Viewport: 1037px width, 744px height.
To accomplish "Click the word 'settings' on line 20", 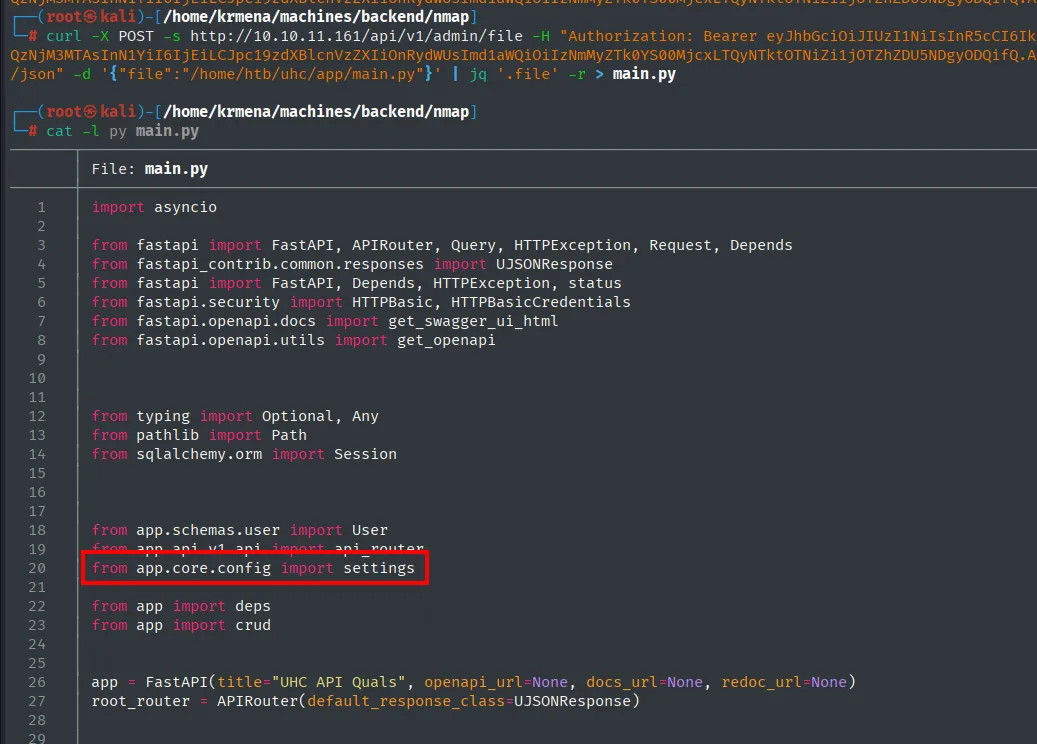I will click(379, 569).
